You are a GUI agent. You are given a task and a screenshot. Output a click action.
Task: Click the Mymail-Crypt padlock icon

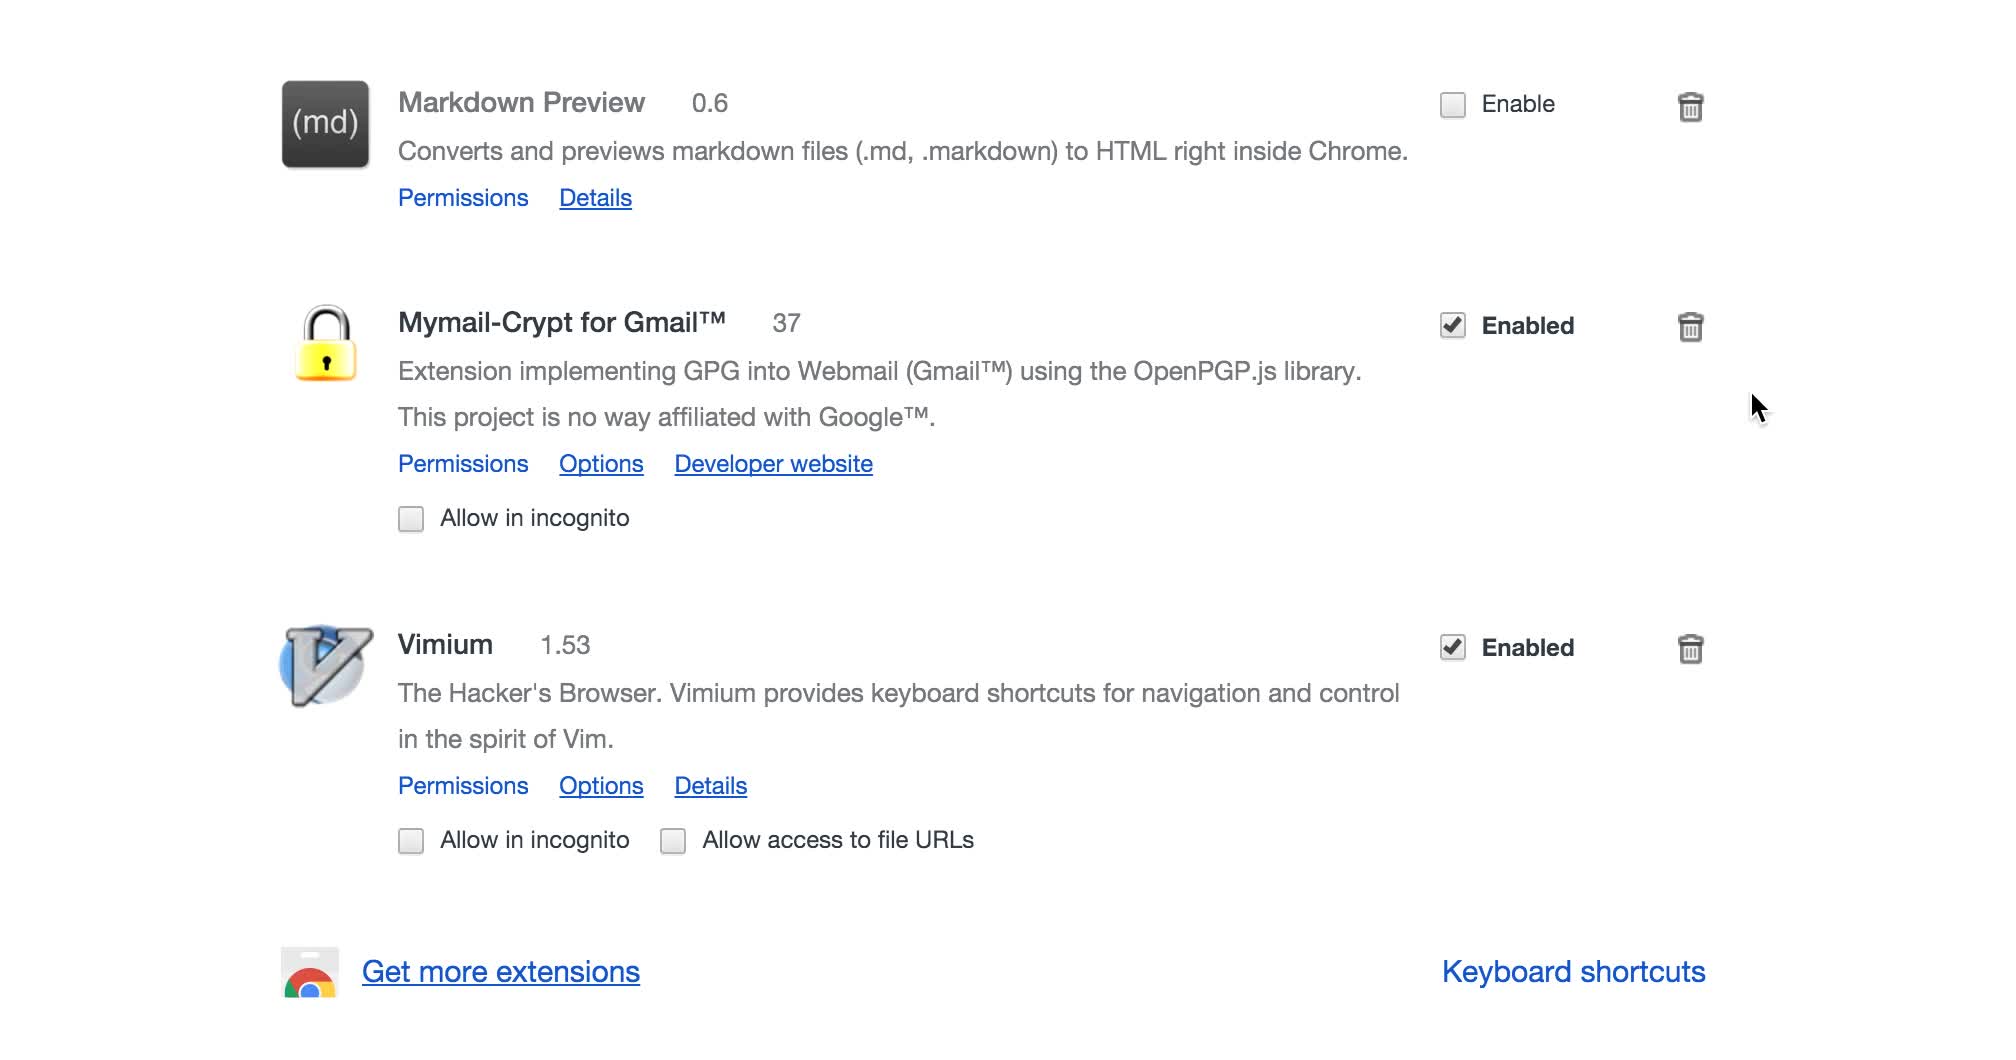(326, 344)
